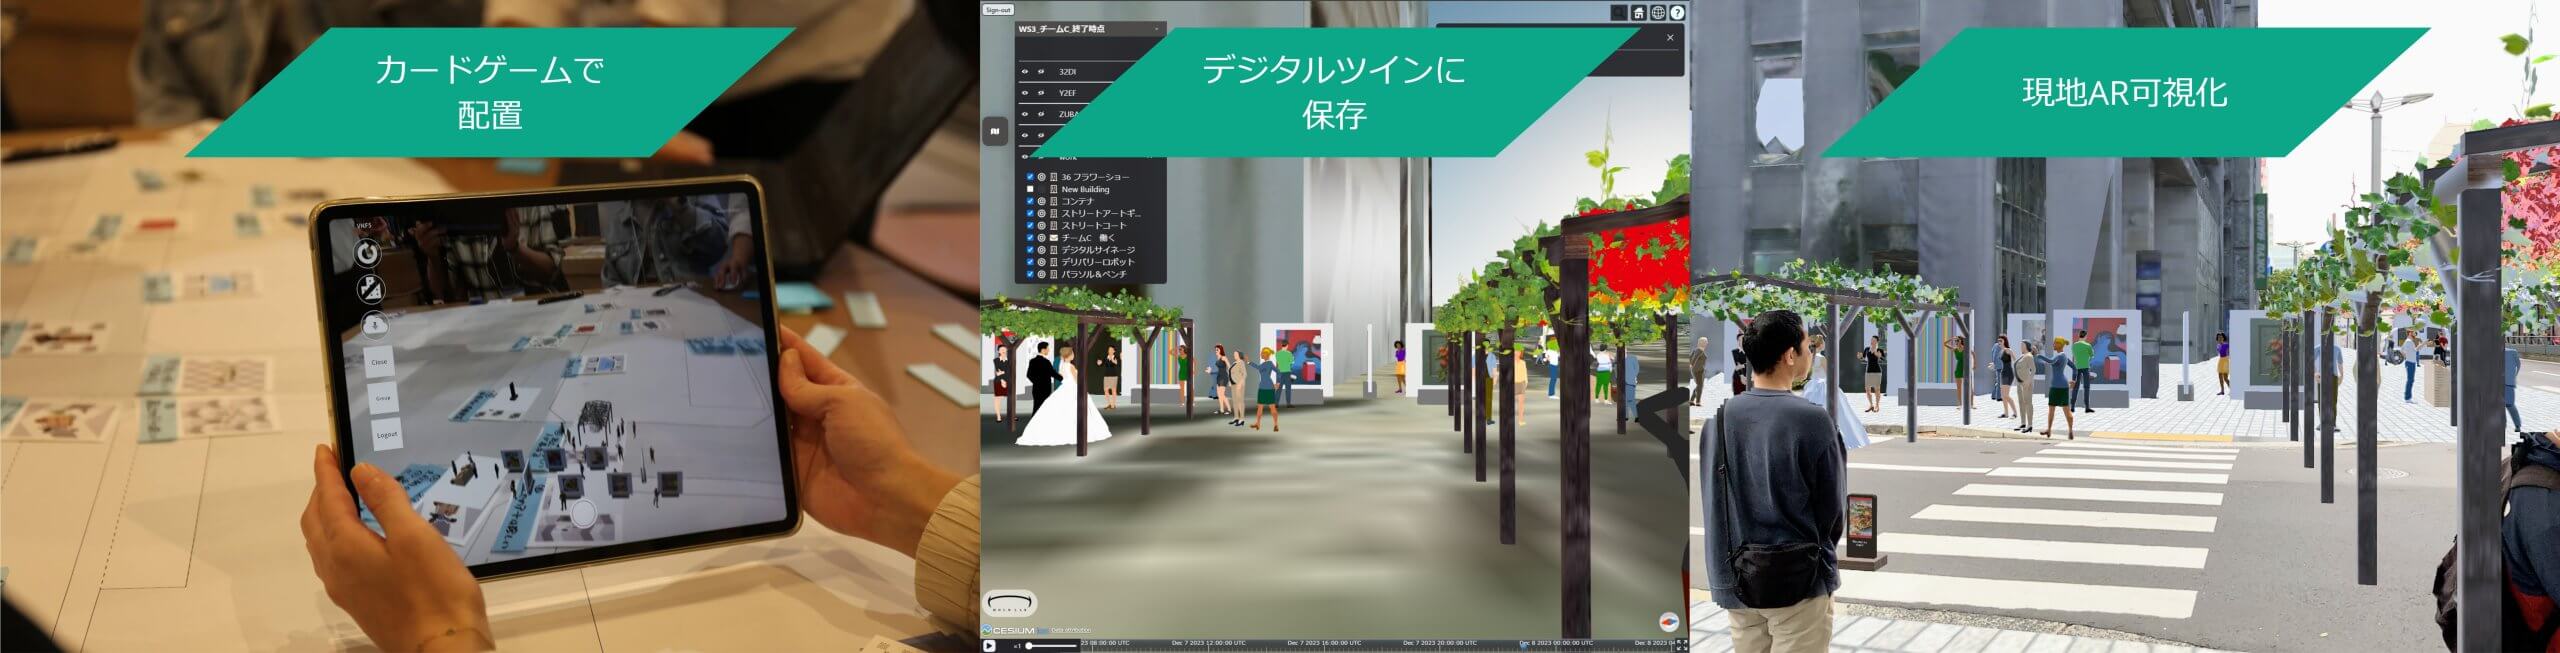2560x653 pixels.
Task: Tap the reset circular arrow icon on the tablet
Action: point(367,253)
